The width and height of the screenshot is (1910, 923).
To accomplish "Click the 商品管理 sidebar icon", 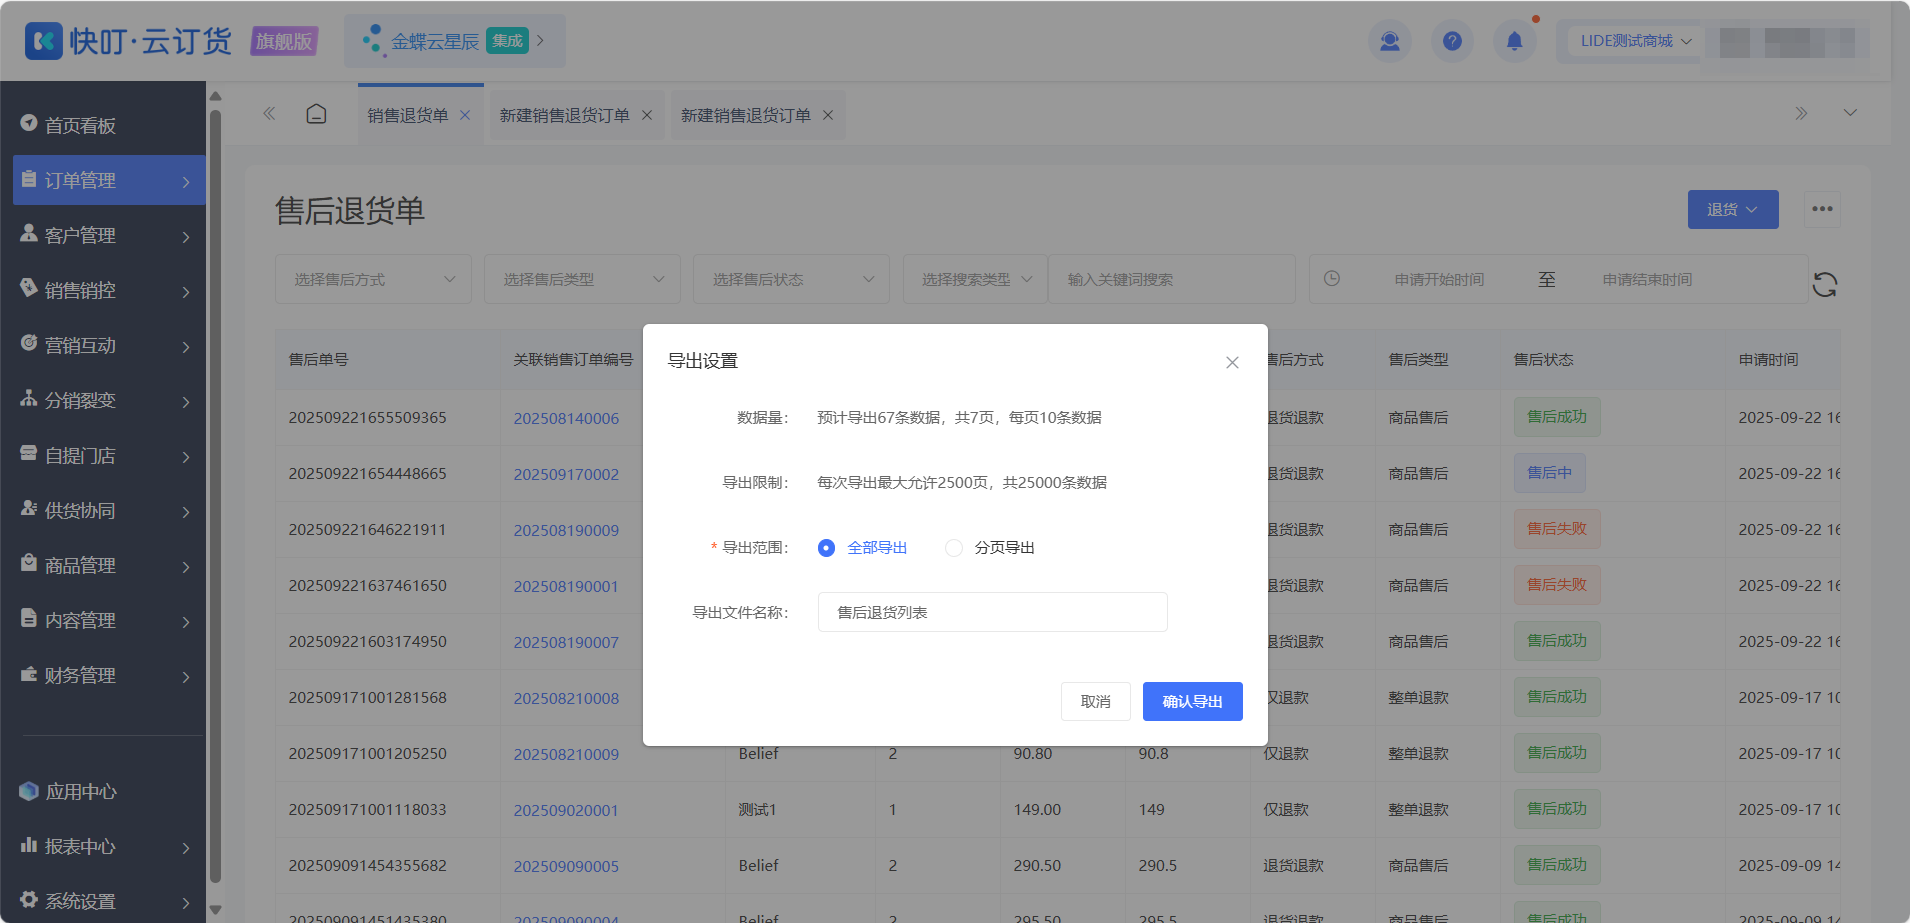I will (29, 563).
